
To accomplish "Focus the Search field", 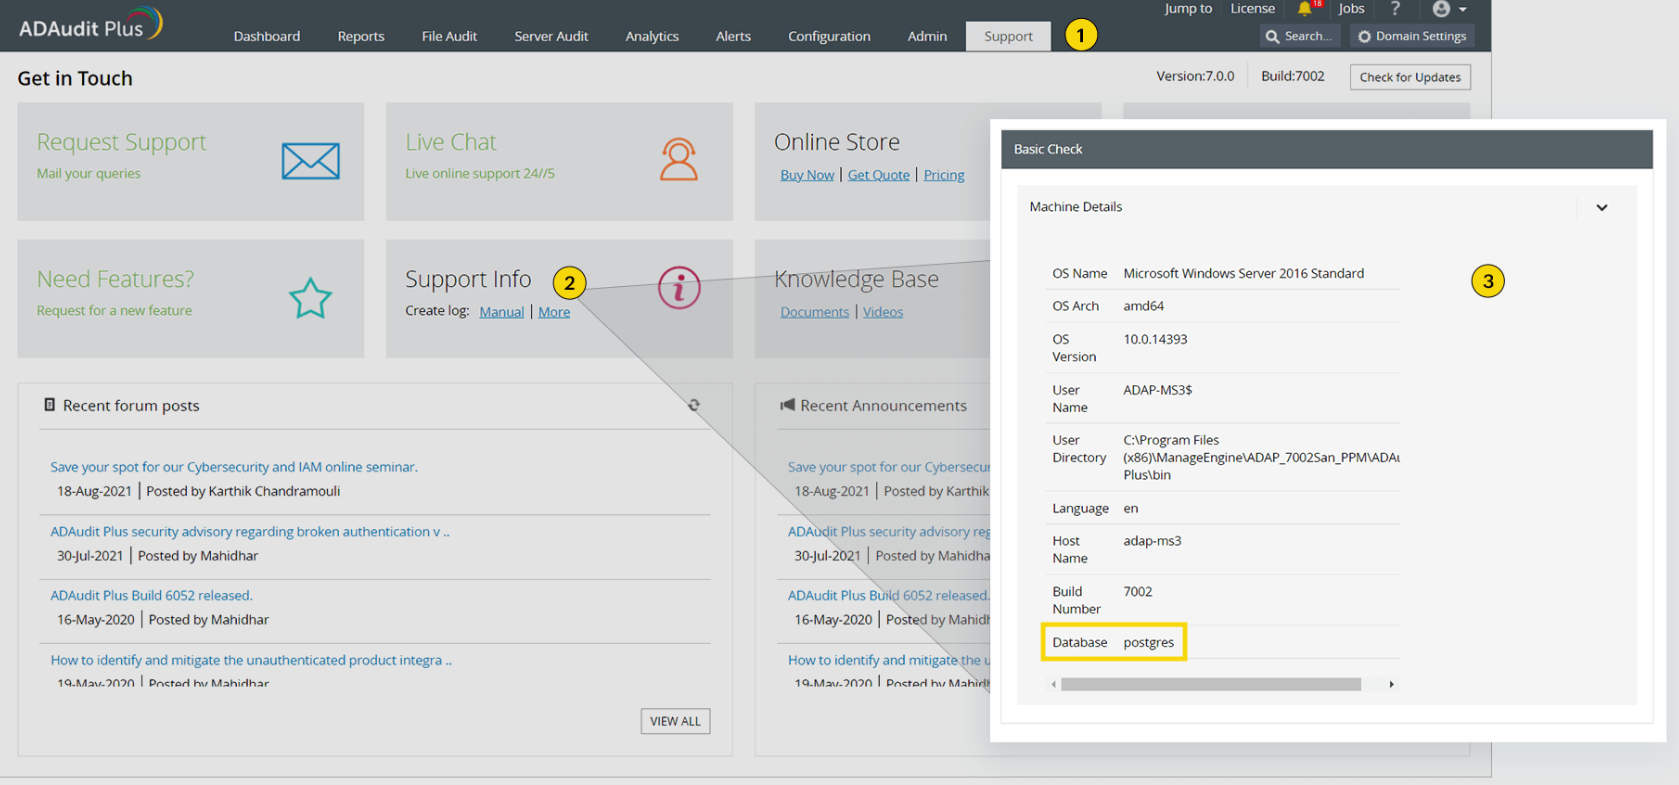I will [1300, 36].
